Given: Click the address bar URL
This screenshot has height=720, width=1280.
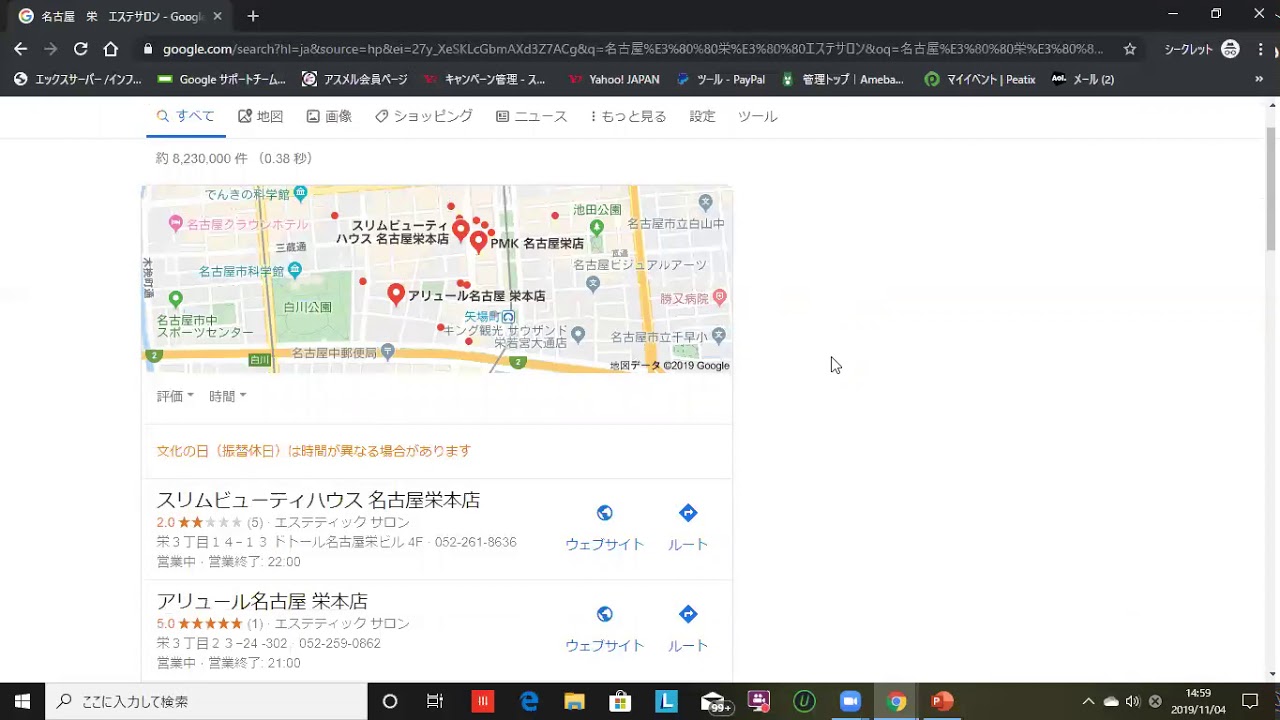Looking at the screenshot, I should pyautogui.click(x=632, y=49).
